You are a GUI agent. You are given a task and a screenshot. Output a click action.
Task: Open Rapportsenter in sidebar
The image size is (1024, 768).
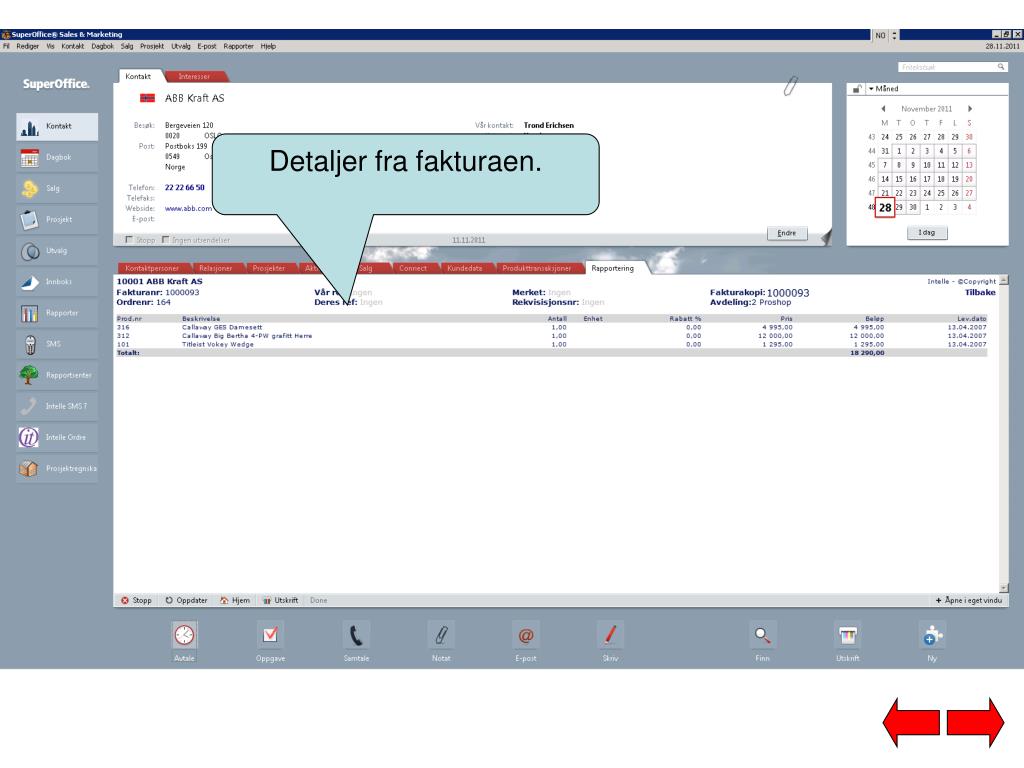coord(57,375)
